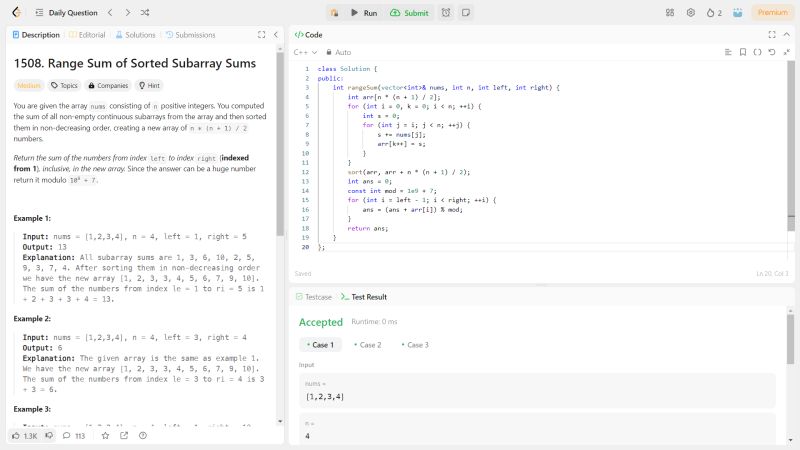This screenshot has width=800, height=450.
Task: Submit the solution
Action: pyautogui.click(x=409, y=13)
